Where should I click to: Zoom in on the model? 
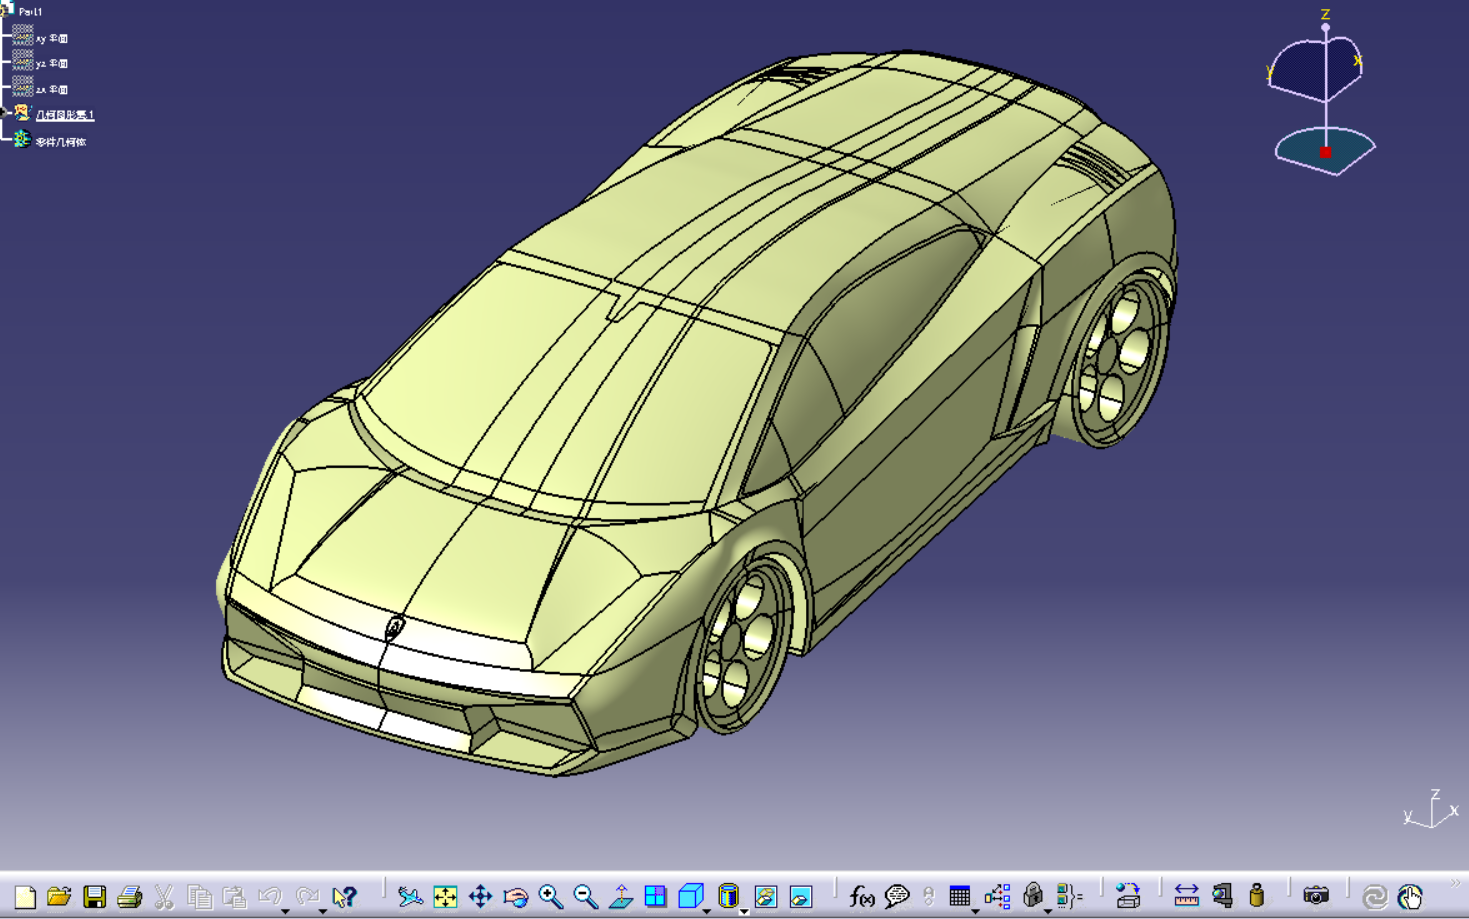click(550, 897)
